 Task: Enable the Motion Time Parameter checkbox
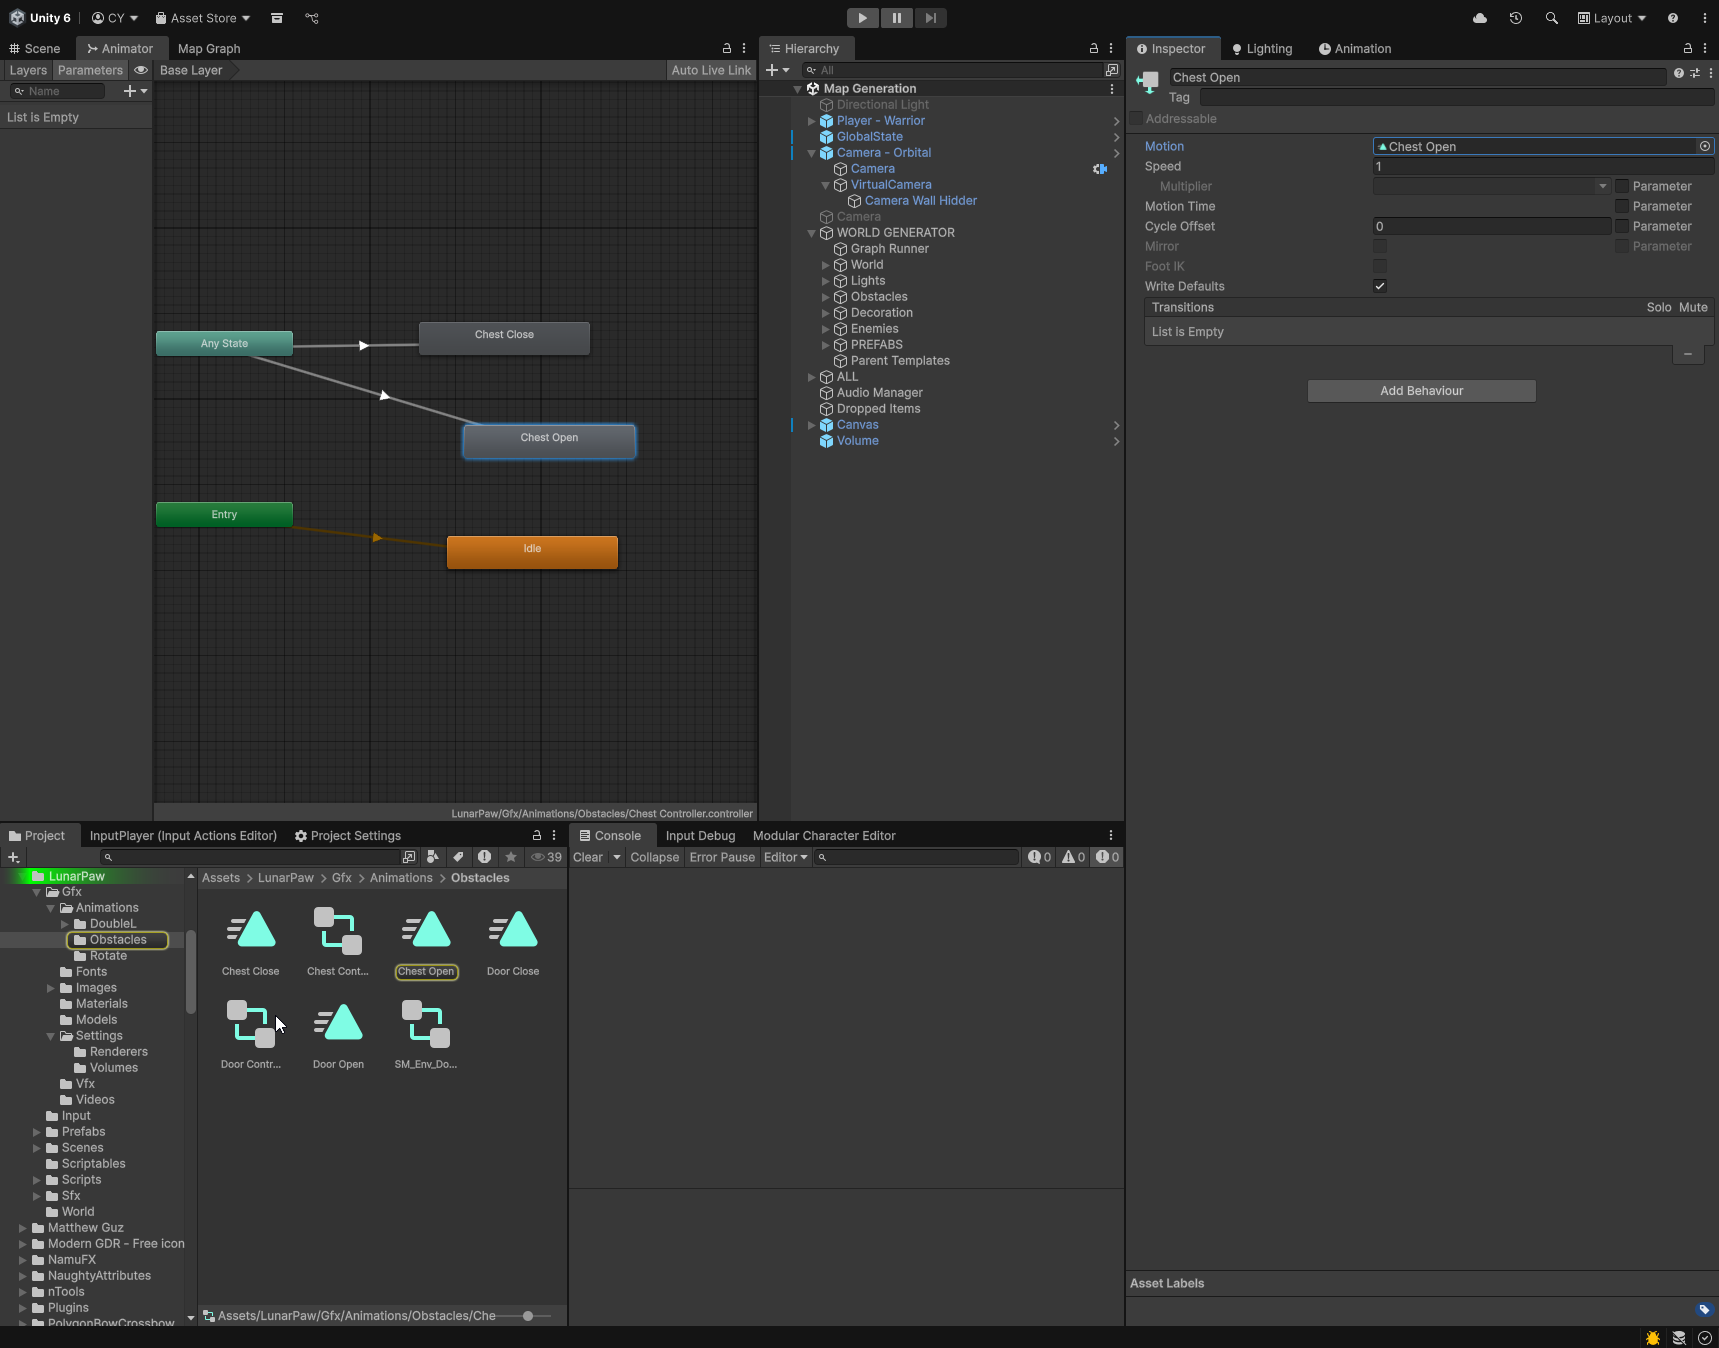[1622, 206]
